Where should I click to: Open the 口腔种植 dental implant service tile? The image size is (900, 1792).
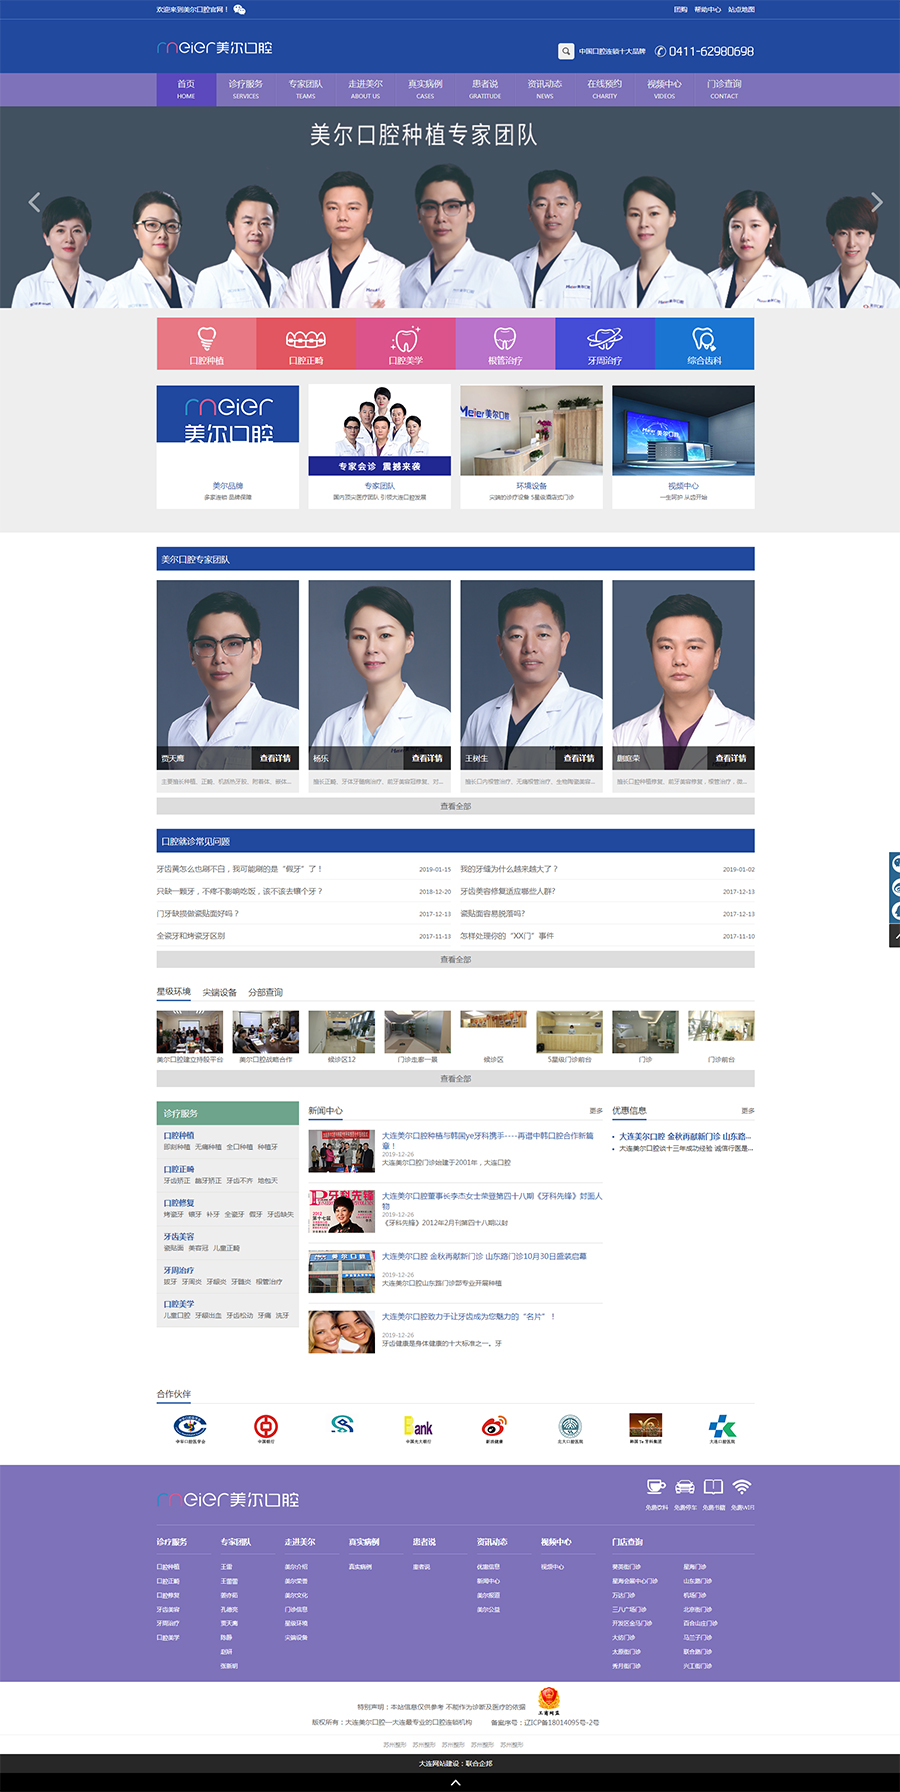click(x=206, y=344)
